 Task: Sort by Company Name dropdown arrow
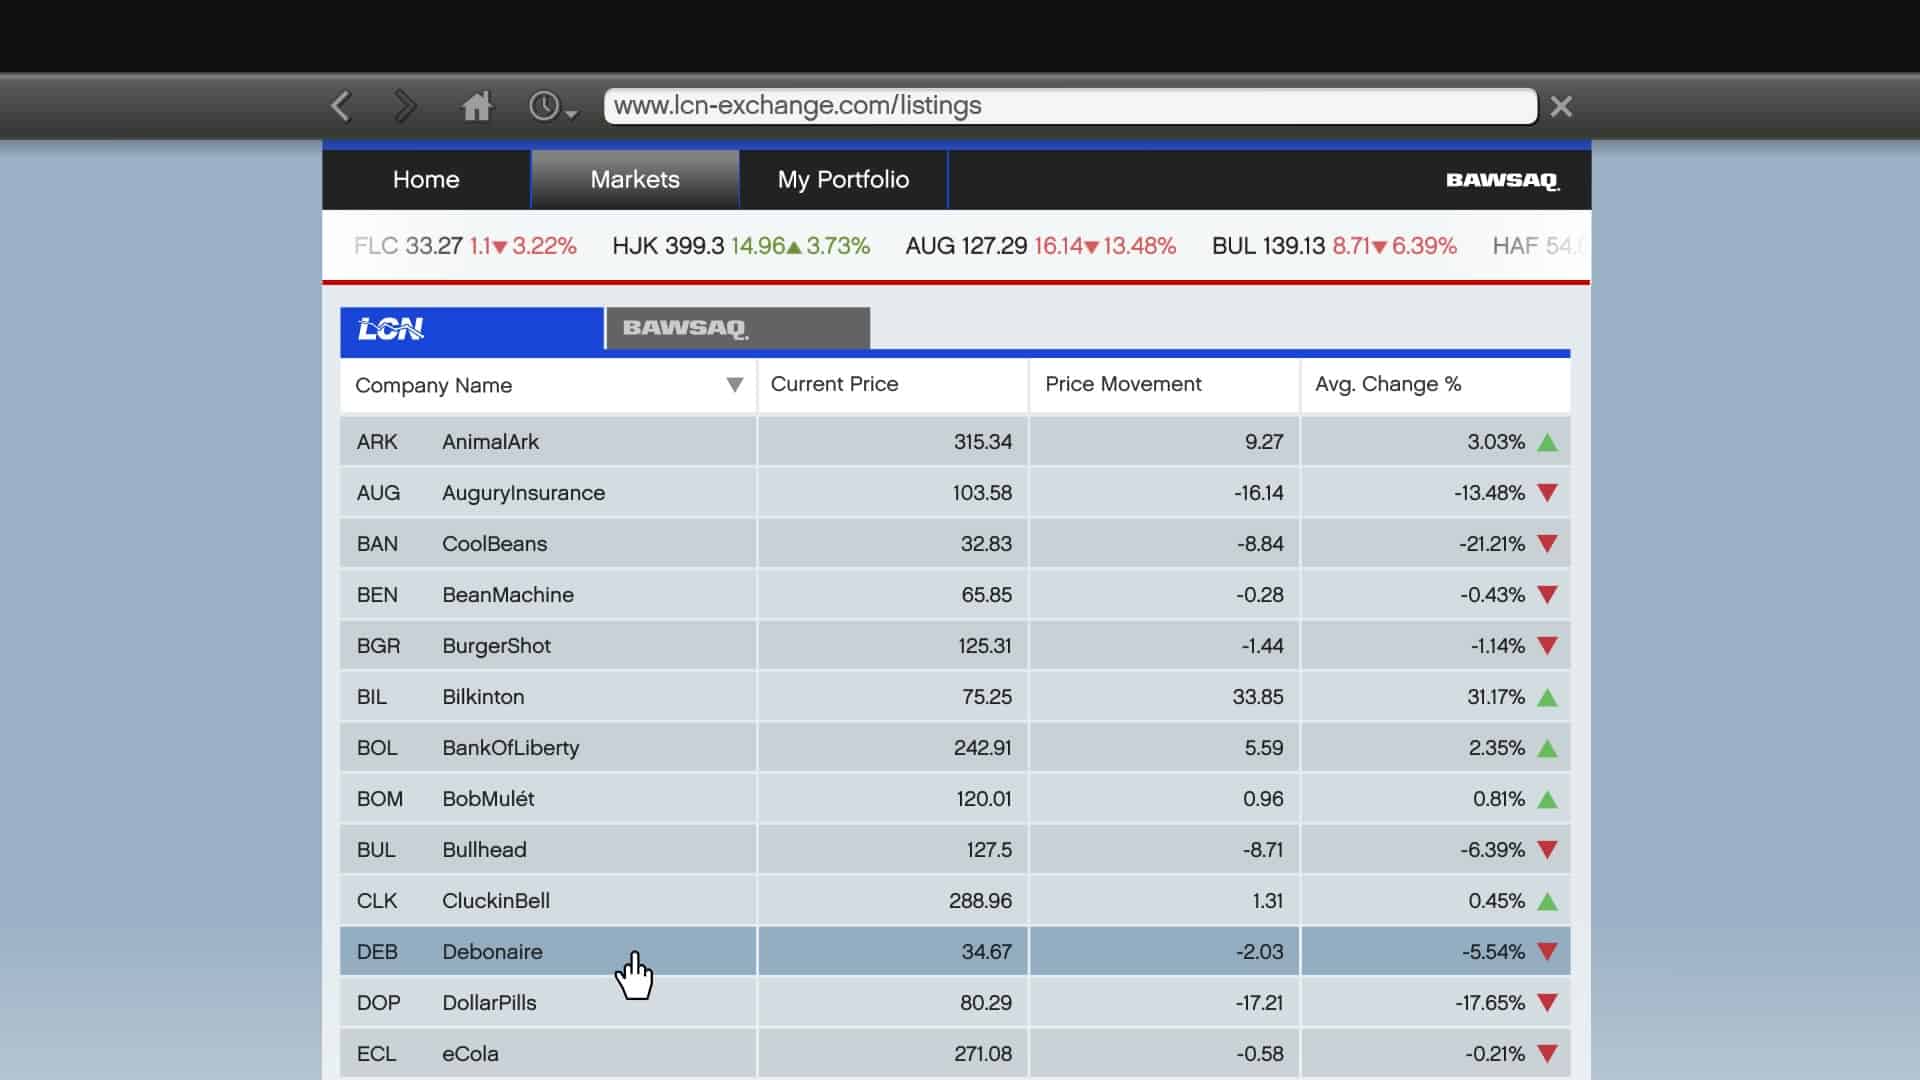(x=734, y=385)
